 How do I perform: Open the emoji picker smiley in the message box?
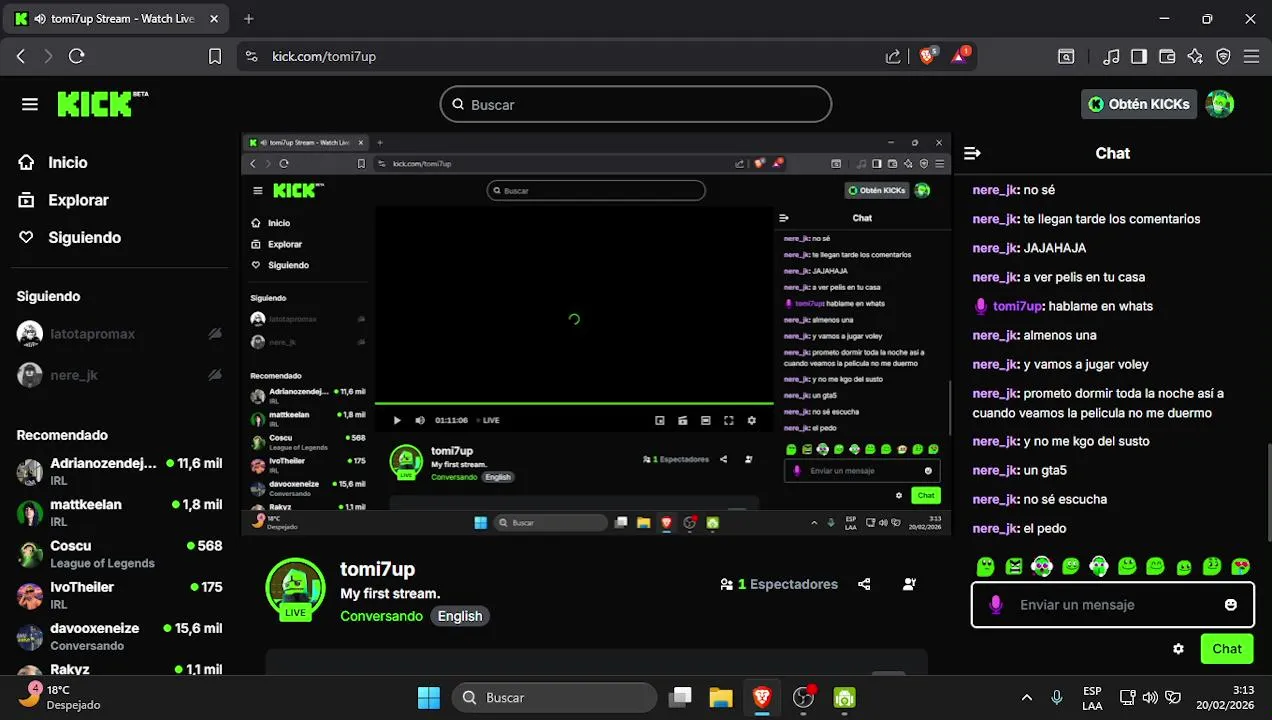click(x=1231, y=605)
